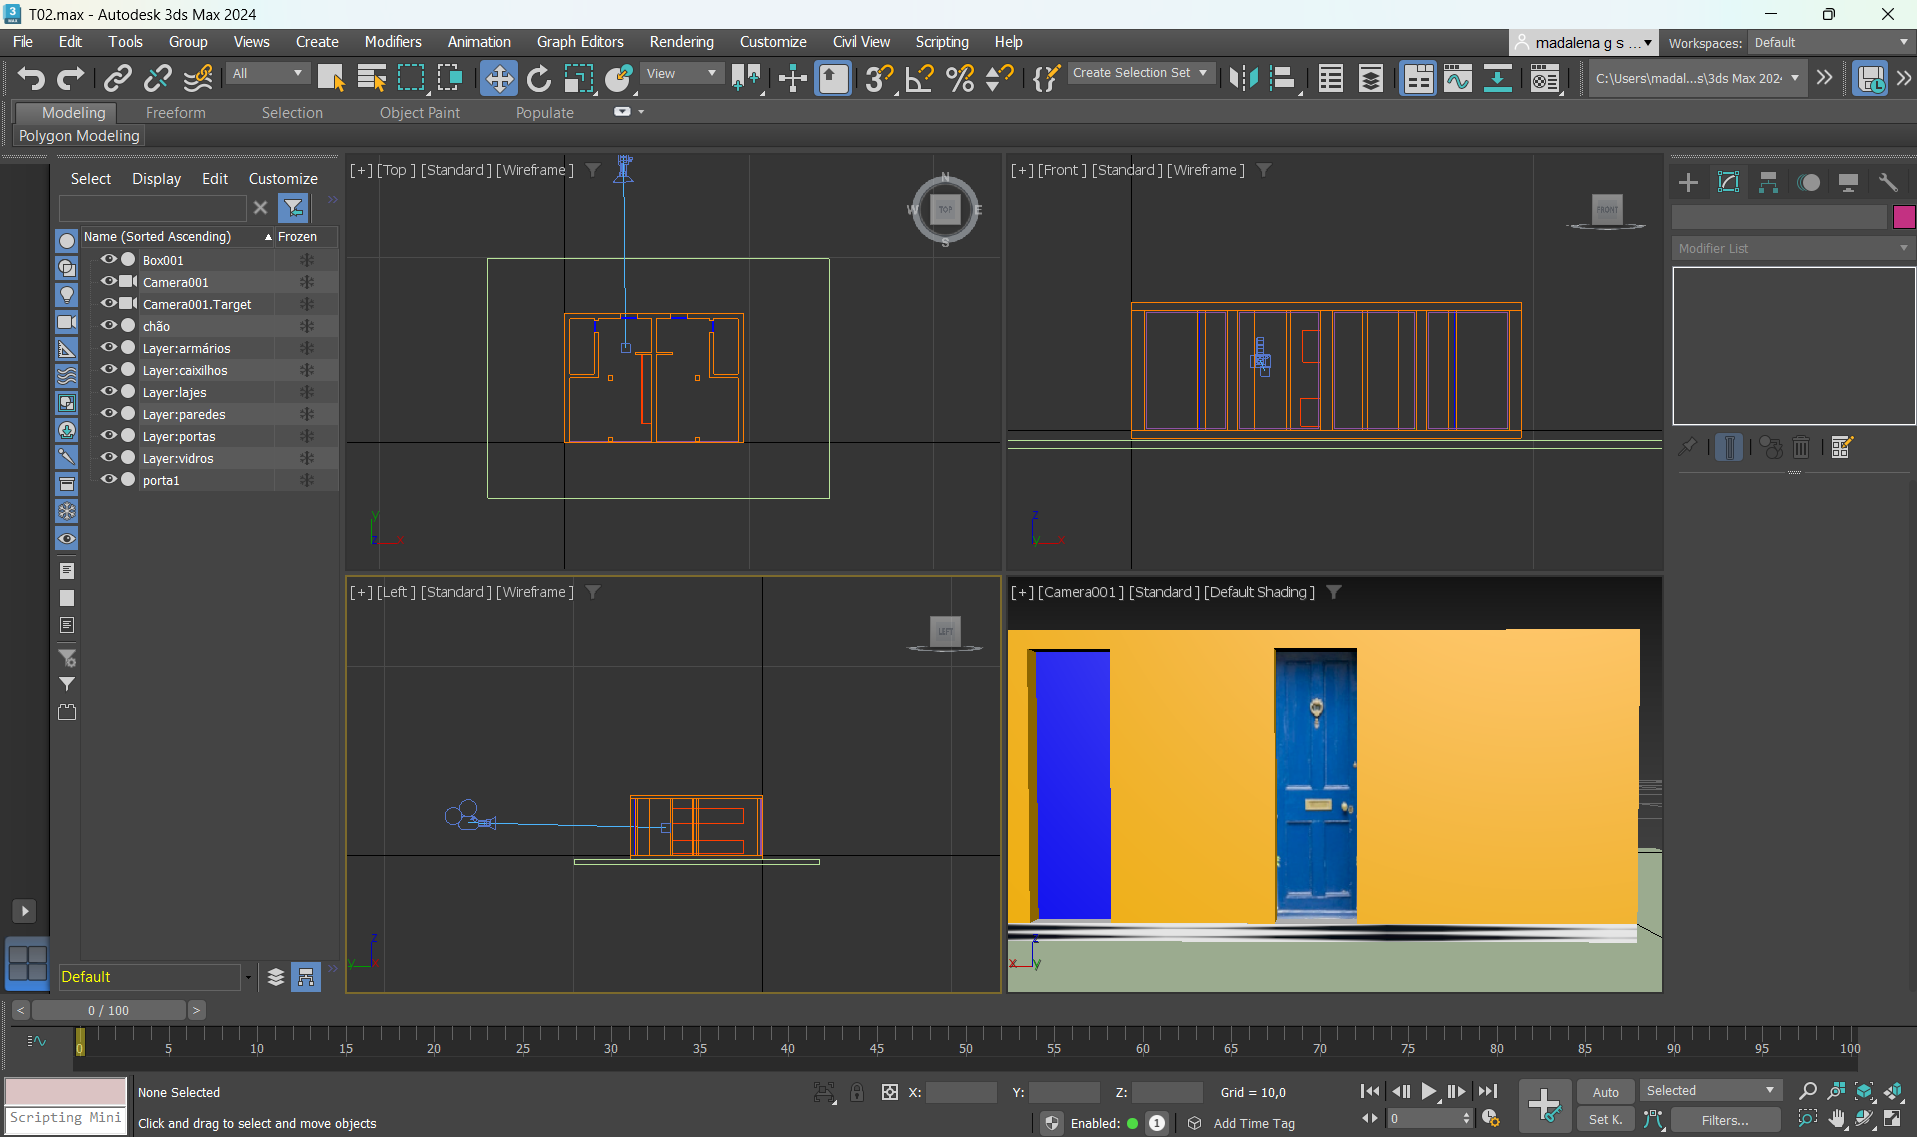Open the Workspaces Default dropdown

1830,43
